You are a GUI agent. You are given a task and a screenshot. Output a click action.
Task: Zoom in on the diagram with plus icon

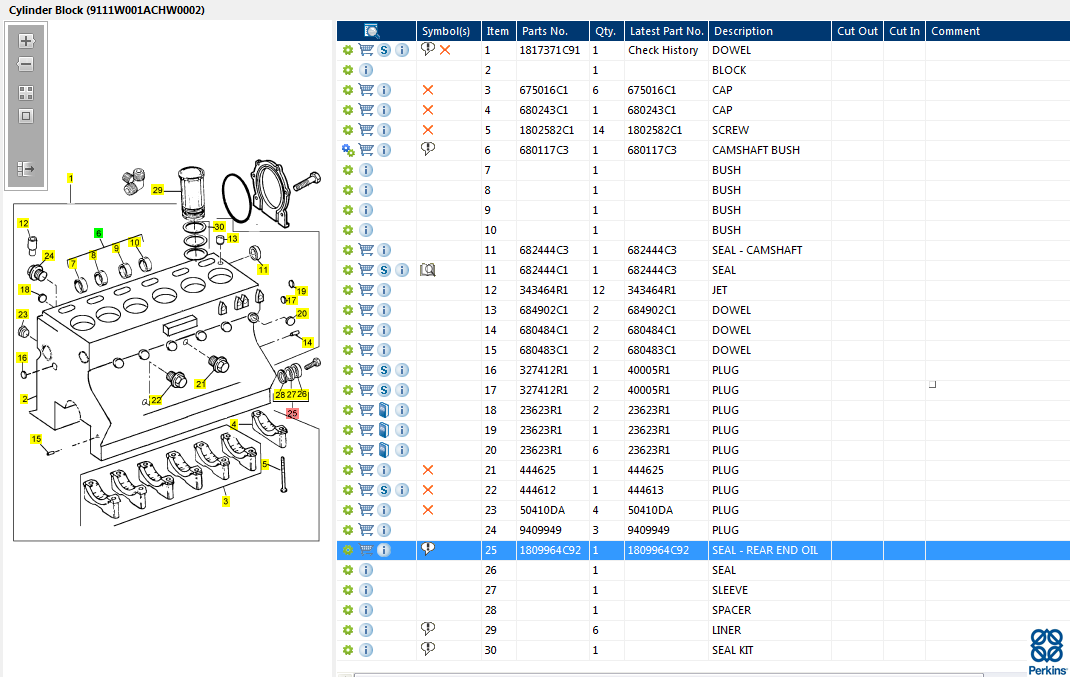(x=26, y=41)
